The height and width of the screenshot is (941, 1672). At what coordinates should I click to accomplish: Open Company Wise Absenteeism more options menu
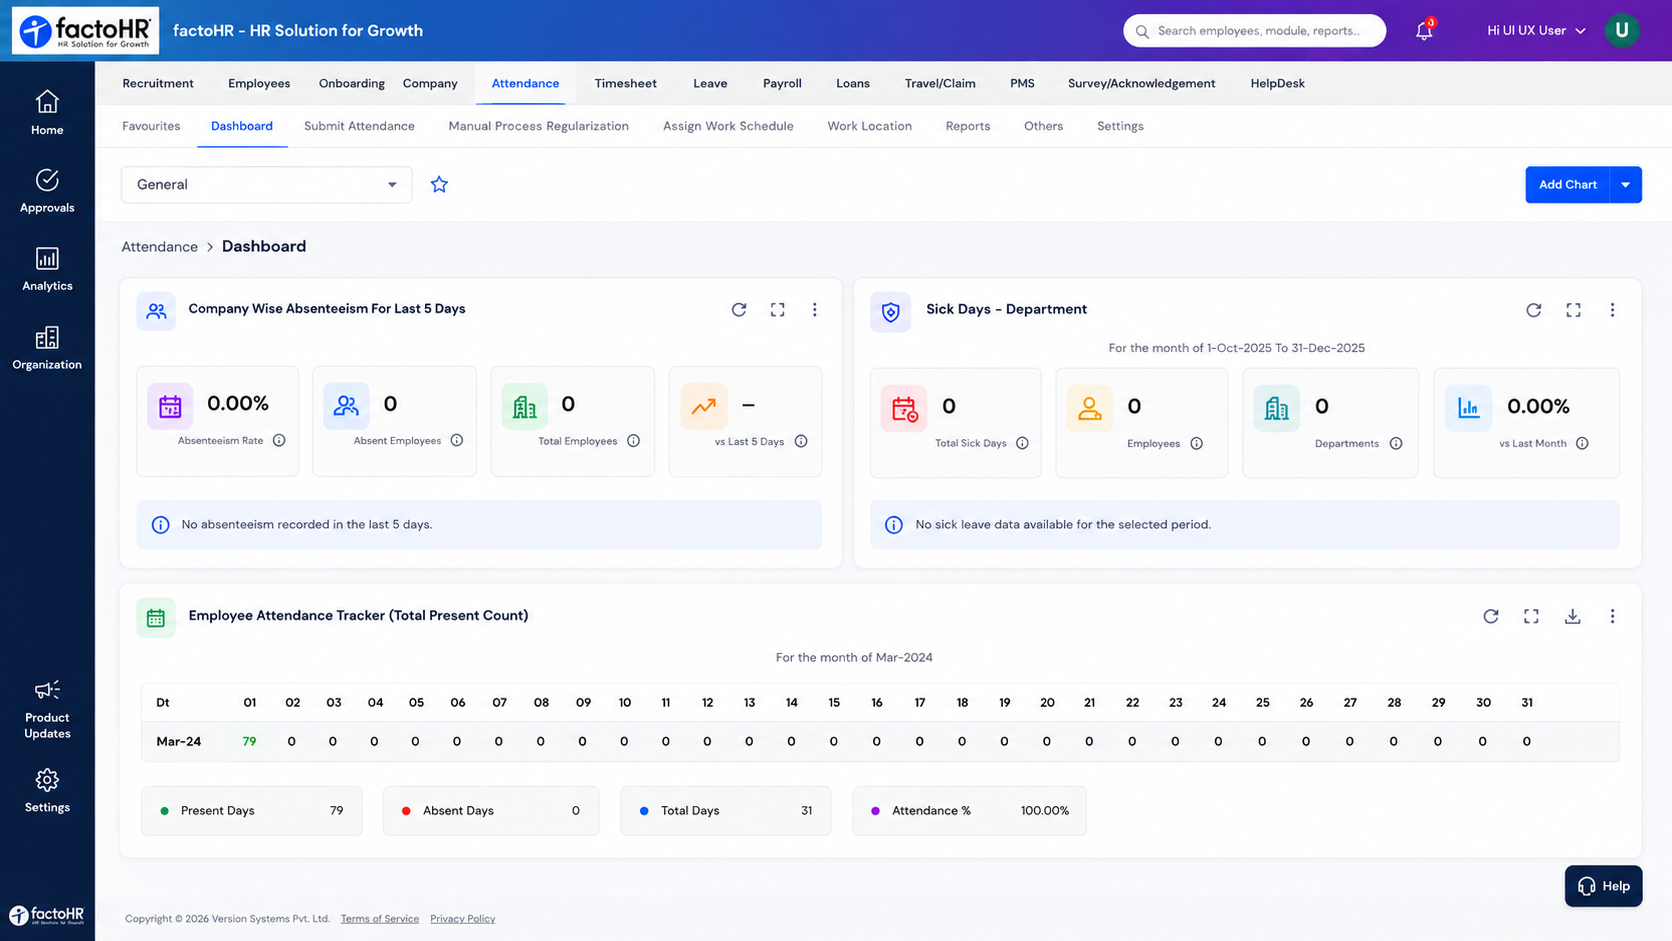[x=814, y=310]
